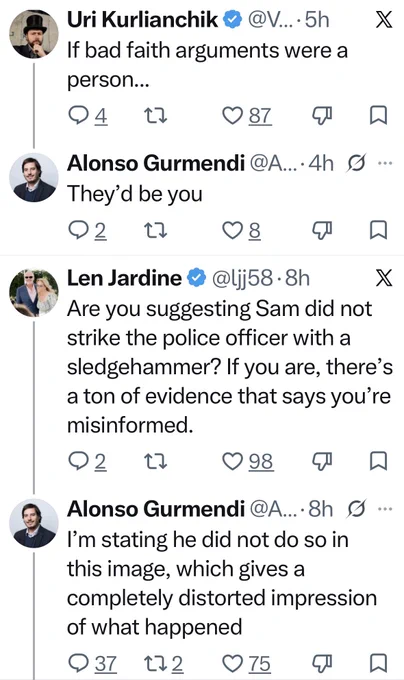View Uri Kurlianchik's top hat avatar
The image size is (404, 680).
point(34,34)
